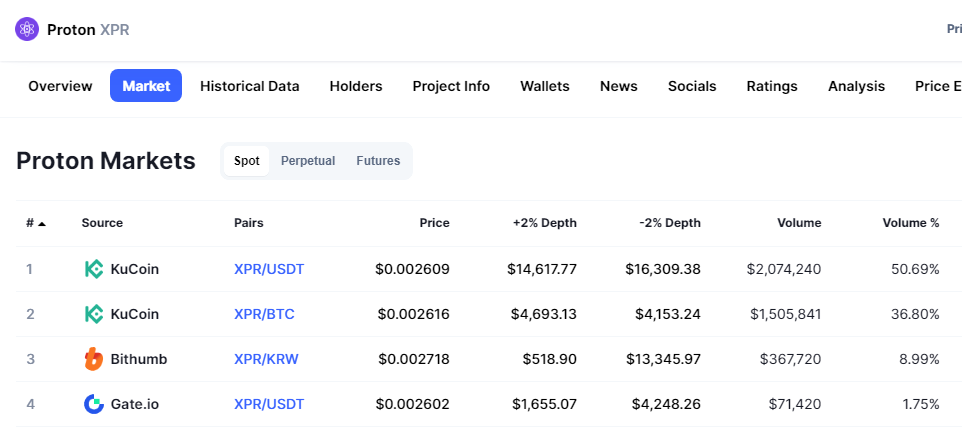
Task: Click the volume value $1,505,841
Action: [x=785, y=314]
